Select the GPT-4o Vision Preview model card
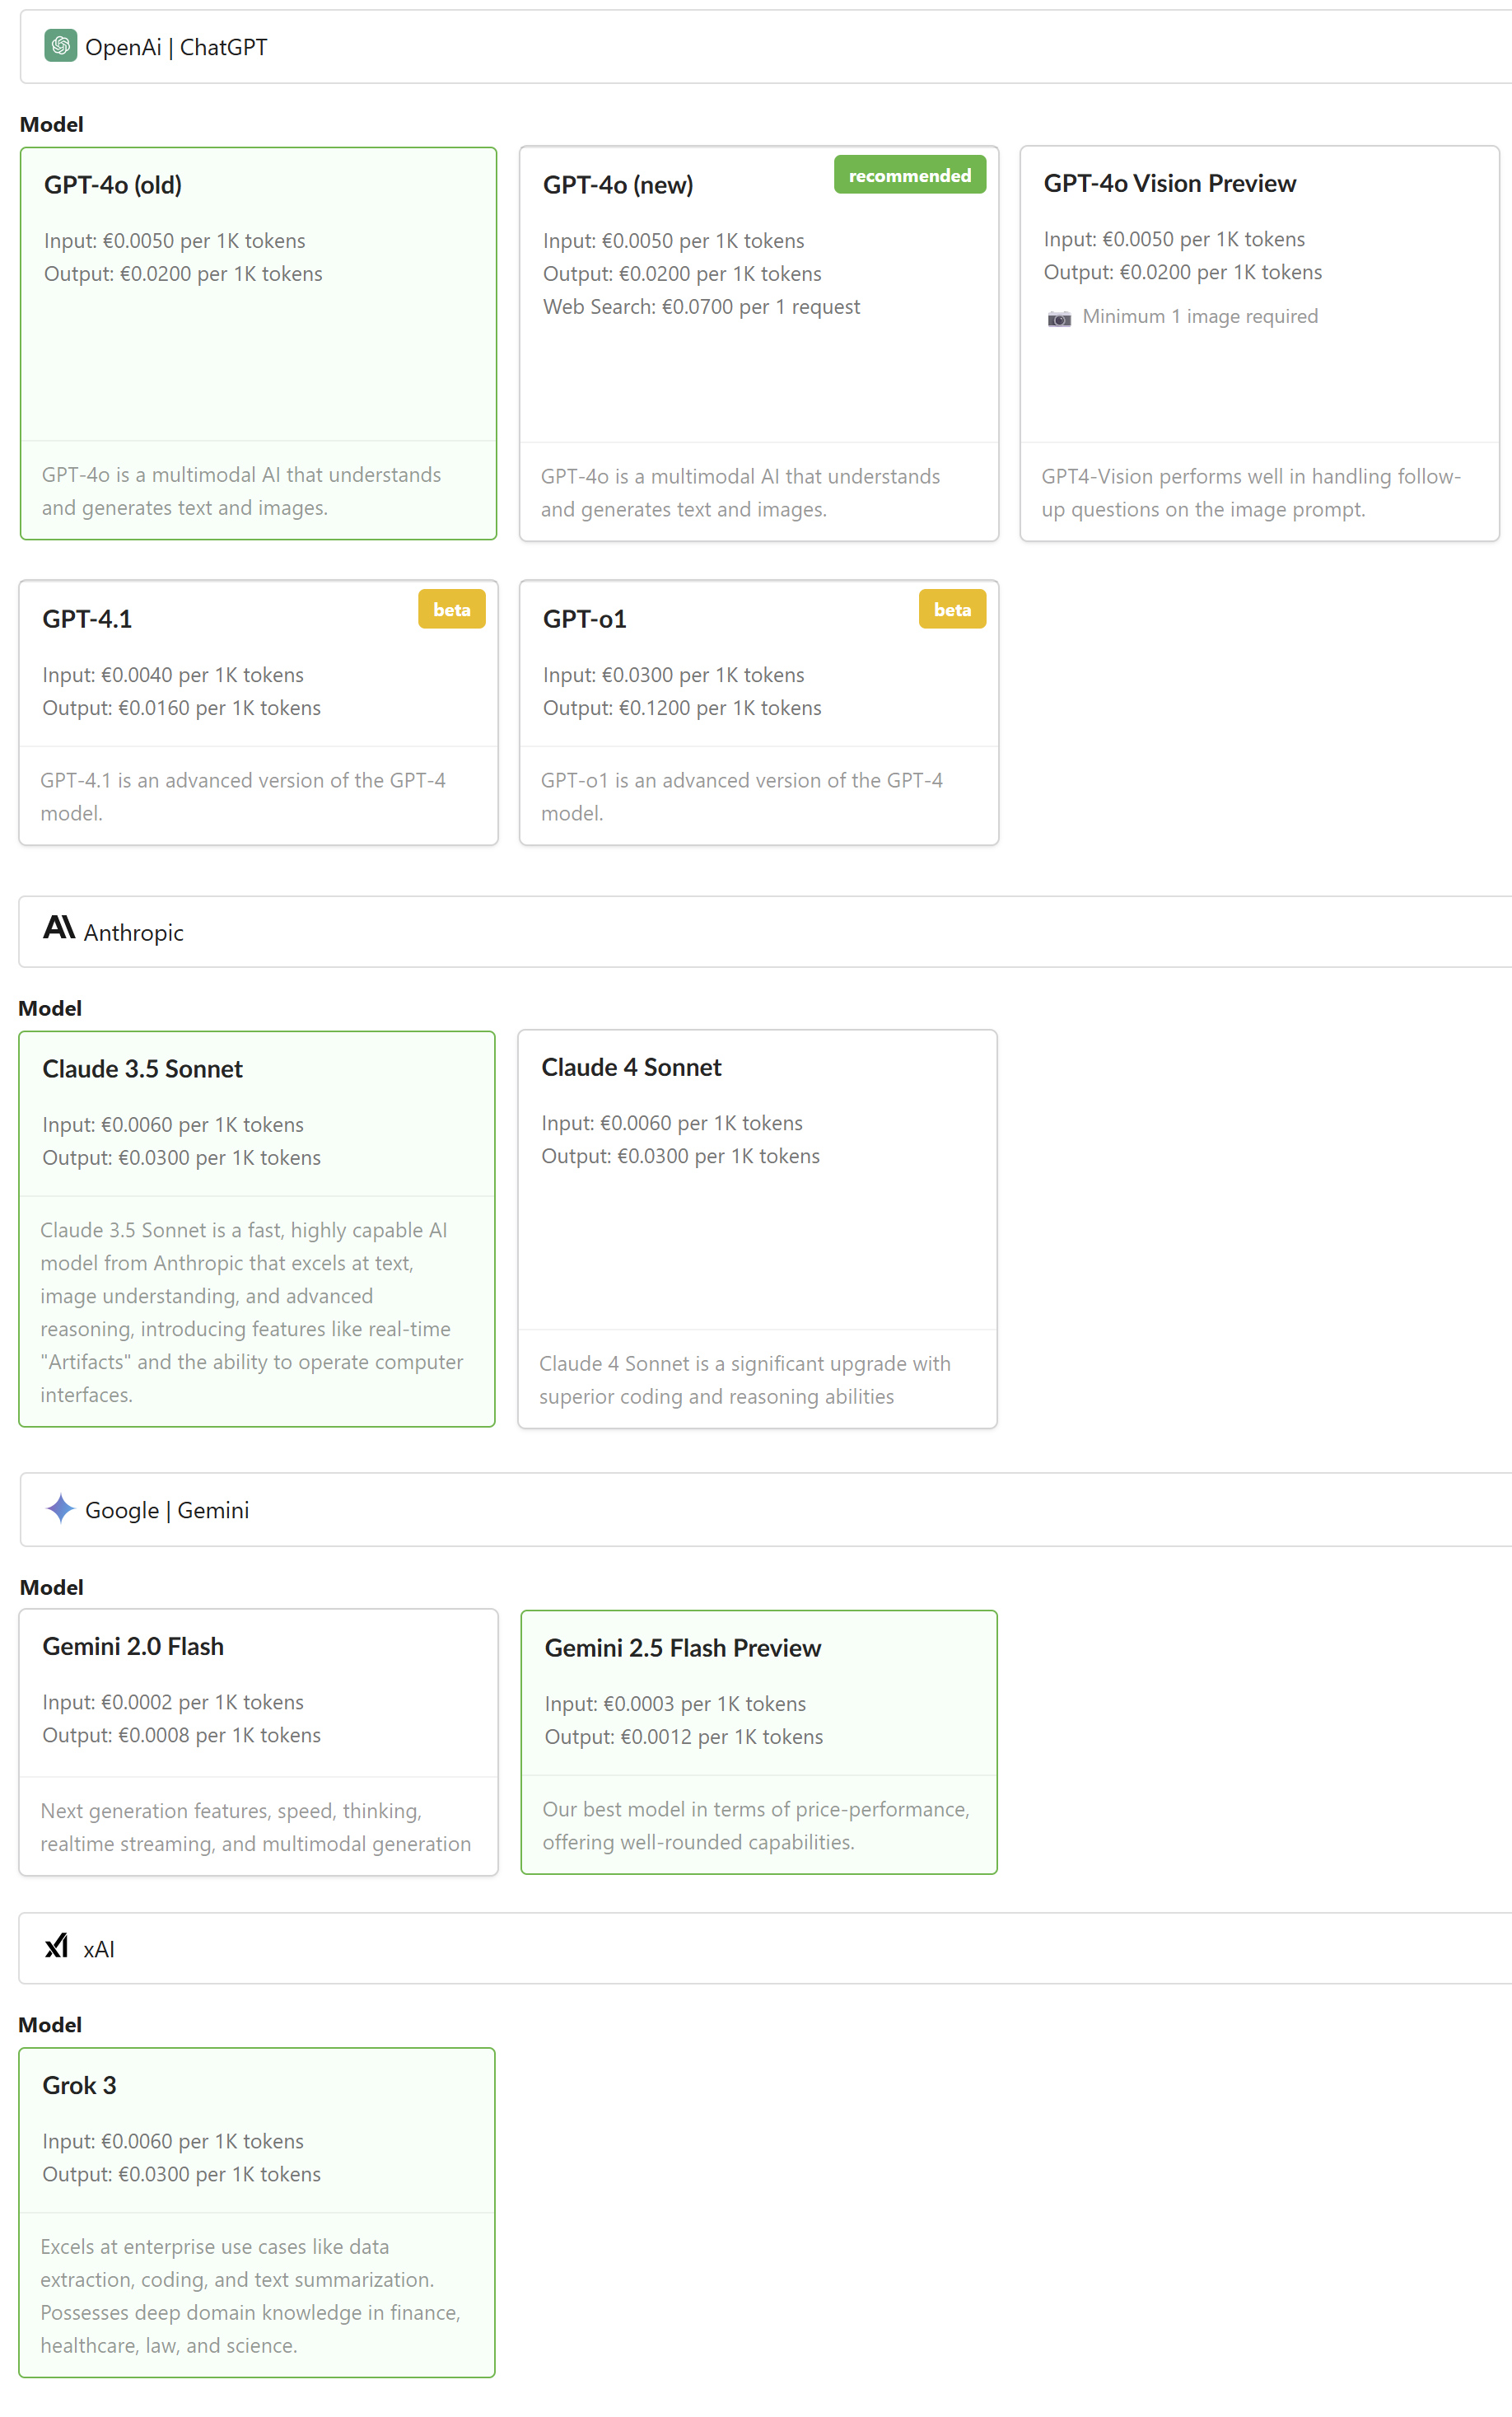 [x=1259, y=343]
